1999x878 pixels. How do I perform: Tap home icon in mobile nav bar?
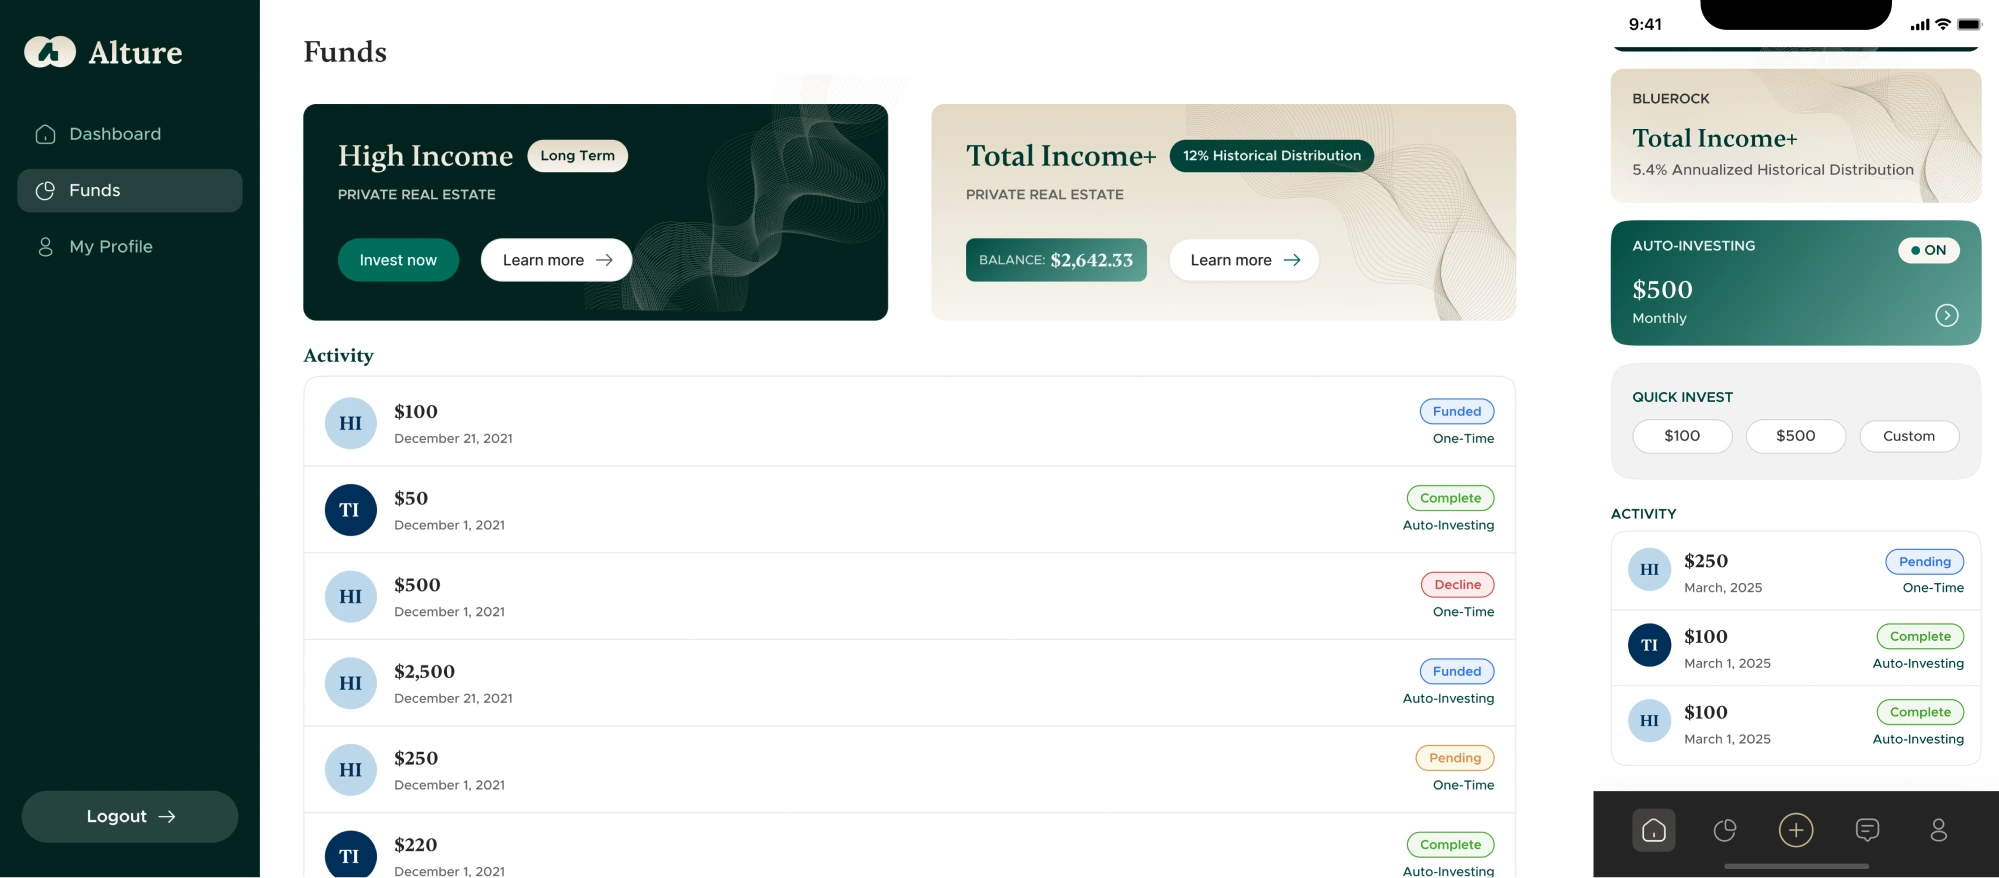pyautogui.click(x=1654, y=830)
